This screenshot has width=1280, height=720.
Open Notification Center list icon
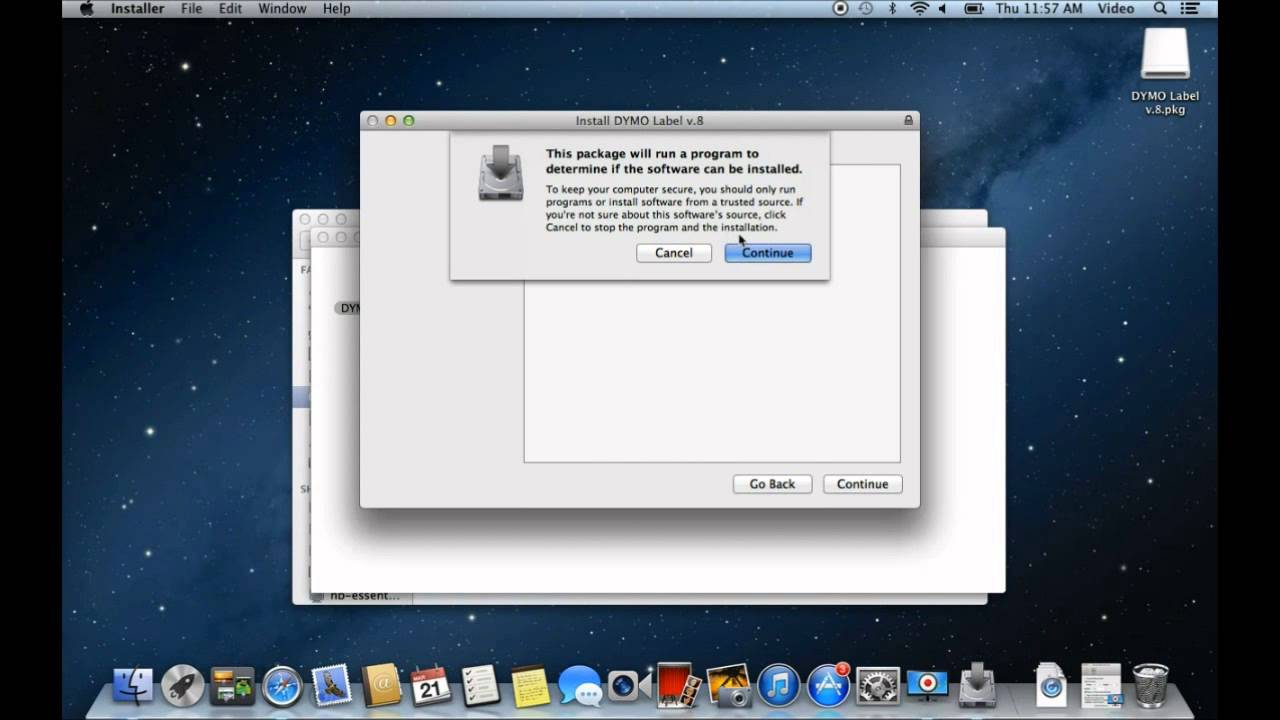[1191, 9]
